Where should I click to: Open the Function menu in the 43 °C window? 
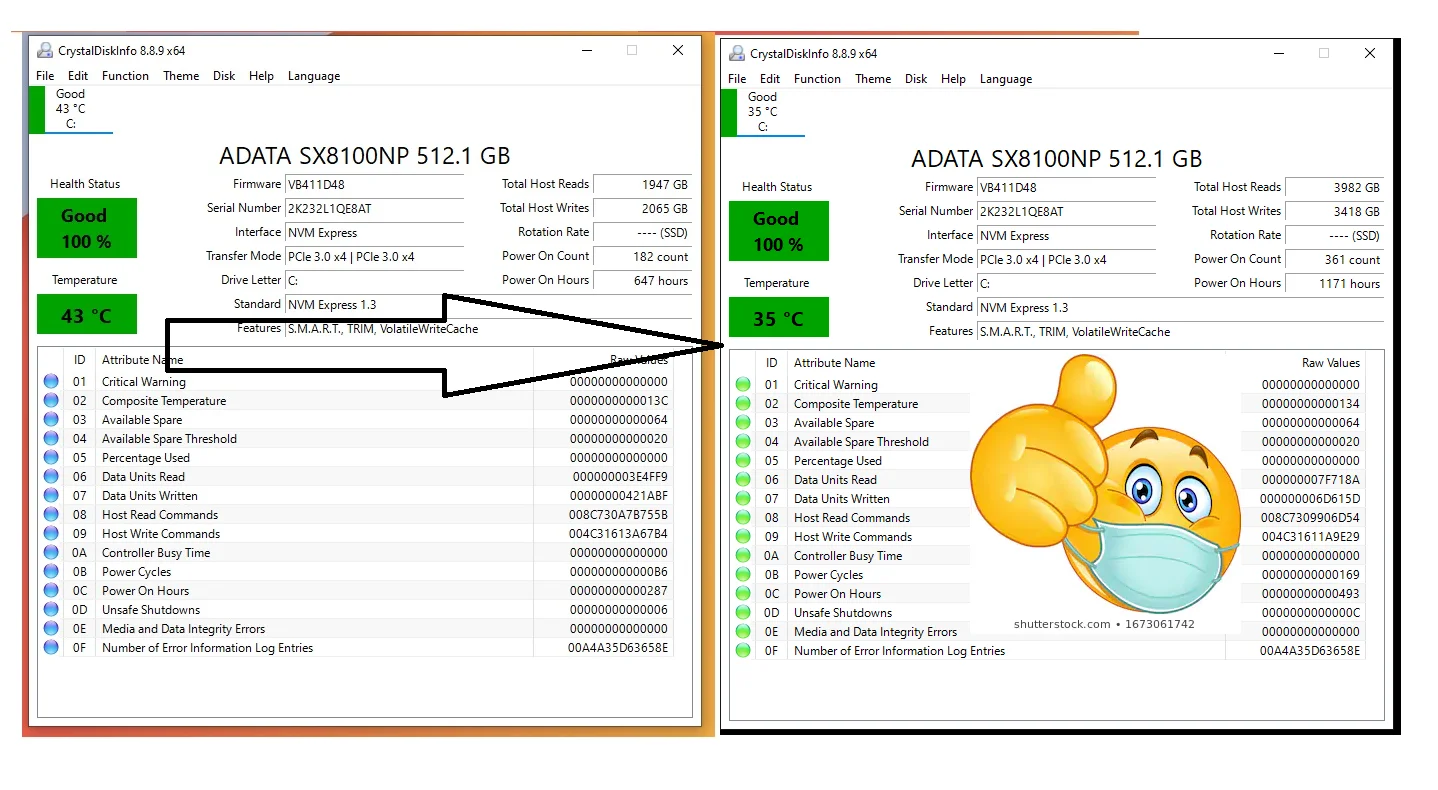[125, 76]
